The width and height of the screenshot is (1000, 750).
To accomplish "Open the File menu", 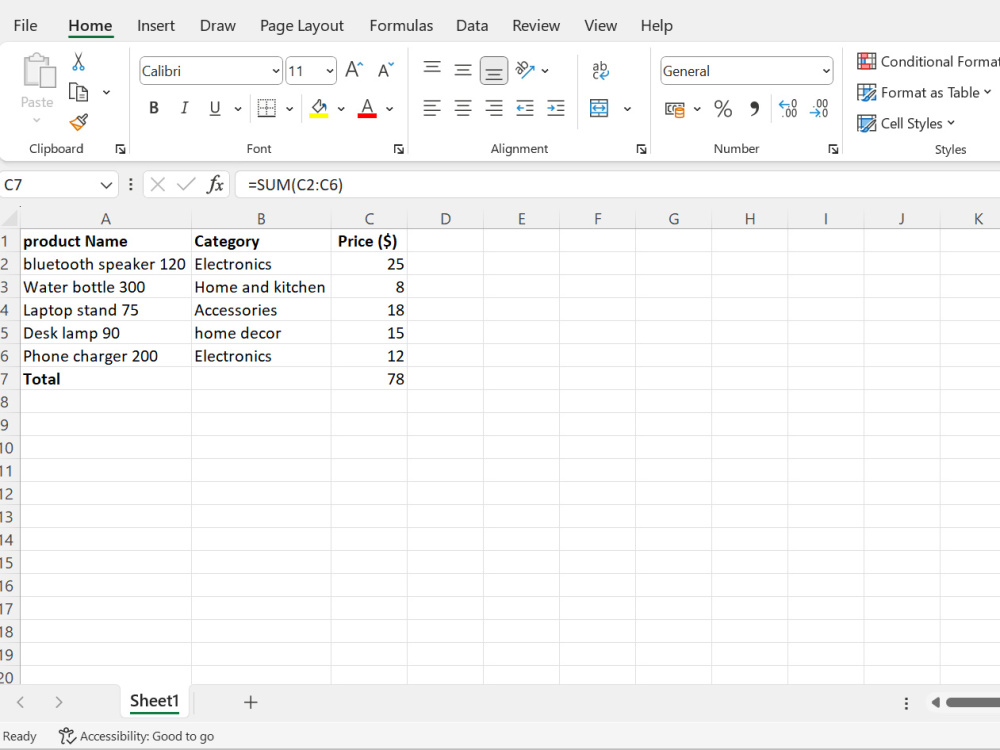I will coord(26,26).
